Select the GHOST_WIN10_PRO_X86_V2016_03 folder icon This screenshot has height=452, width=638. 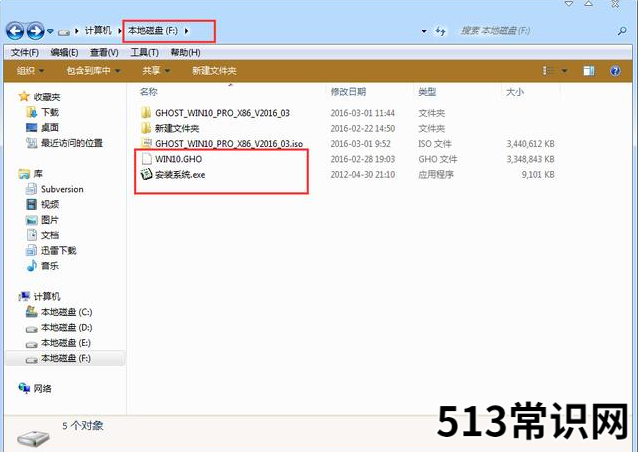point(146,113)
